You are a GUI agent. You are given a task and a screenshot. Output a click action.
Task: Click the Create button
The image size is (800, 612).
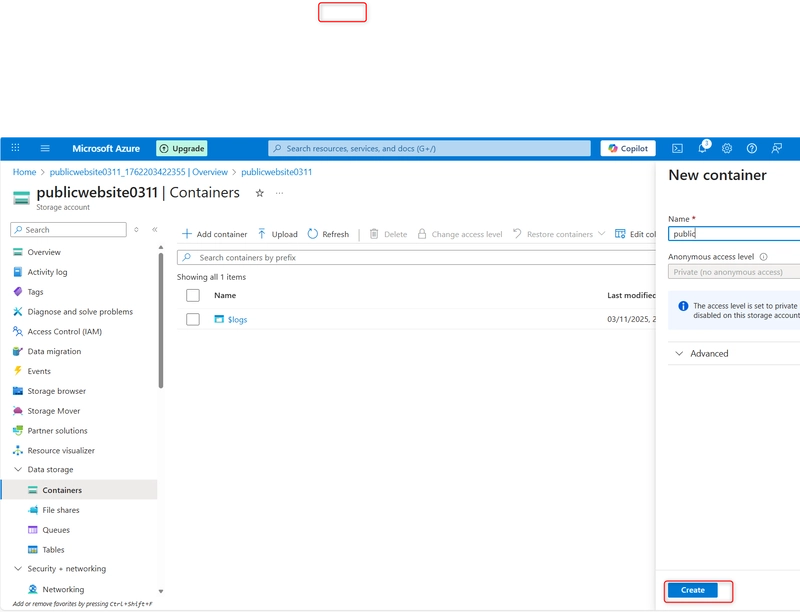point(693,590)
